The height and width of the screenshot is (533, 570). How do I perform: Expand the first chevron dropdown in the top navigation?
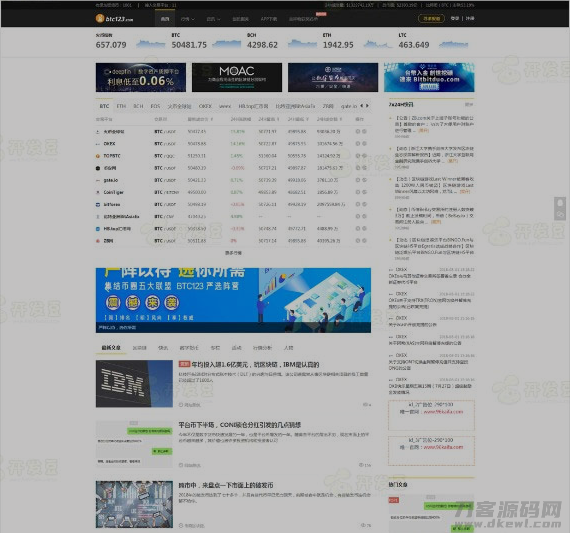(188, 19)
